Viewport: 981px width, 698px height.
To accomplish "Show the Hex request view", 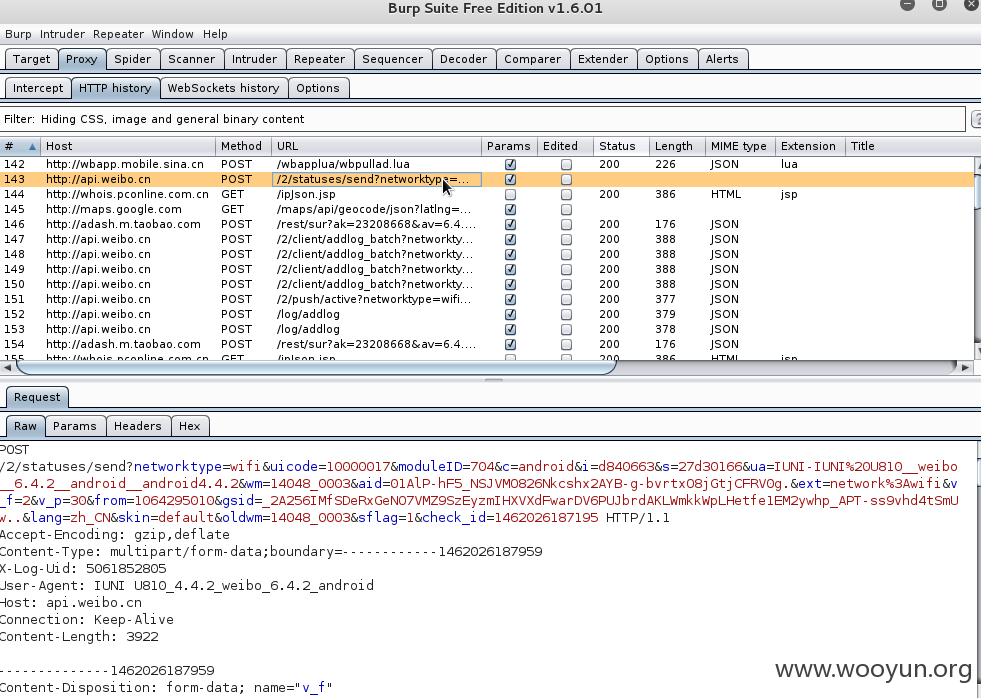I will (x=190, y=426).
